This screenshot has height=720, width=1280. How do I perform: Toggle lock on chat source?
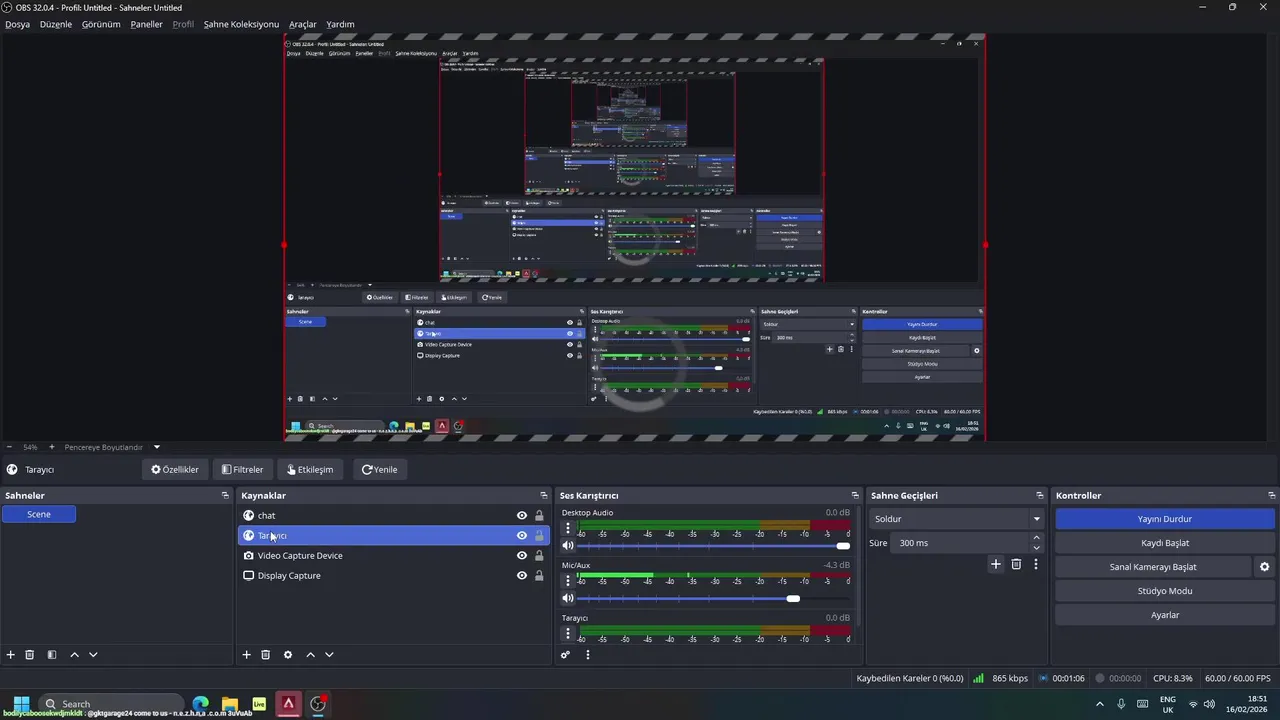click(539, 516)
